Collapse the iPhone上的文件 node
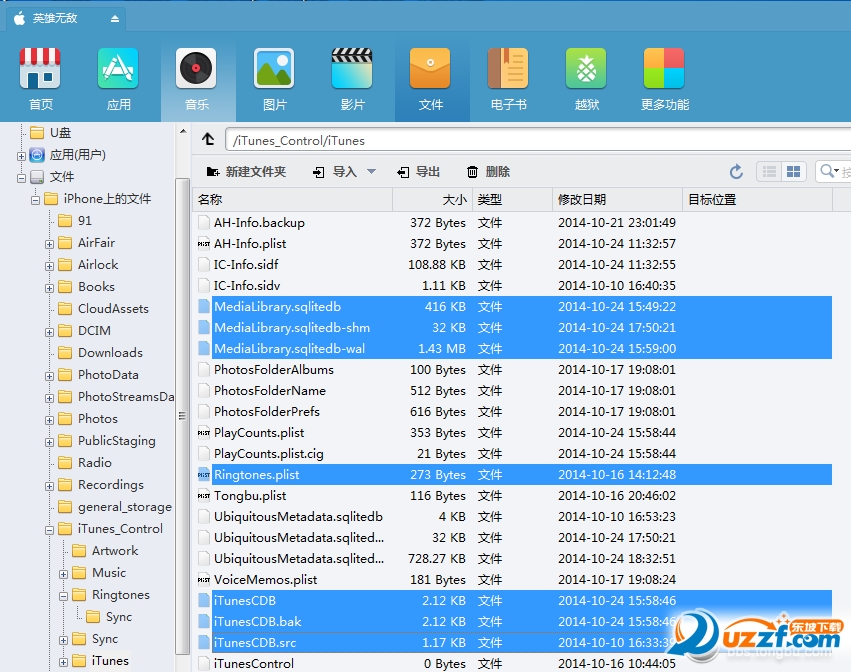 click(x=35, y=200)
